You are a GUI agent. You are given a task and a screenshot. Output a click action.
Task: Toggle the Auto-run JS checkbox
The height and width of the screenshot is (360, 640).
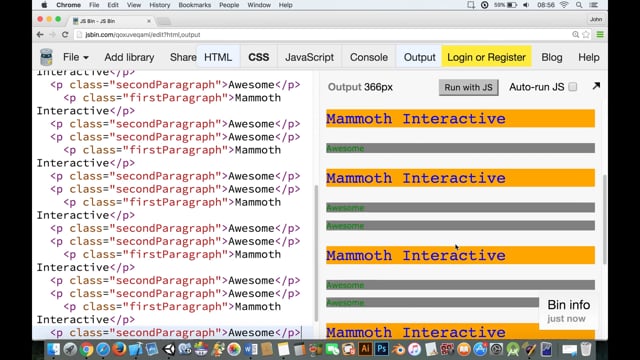tap(573, 87)
